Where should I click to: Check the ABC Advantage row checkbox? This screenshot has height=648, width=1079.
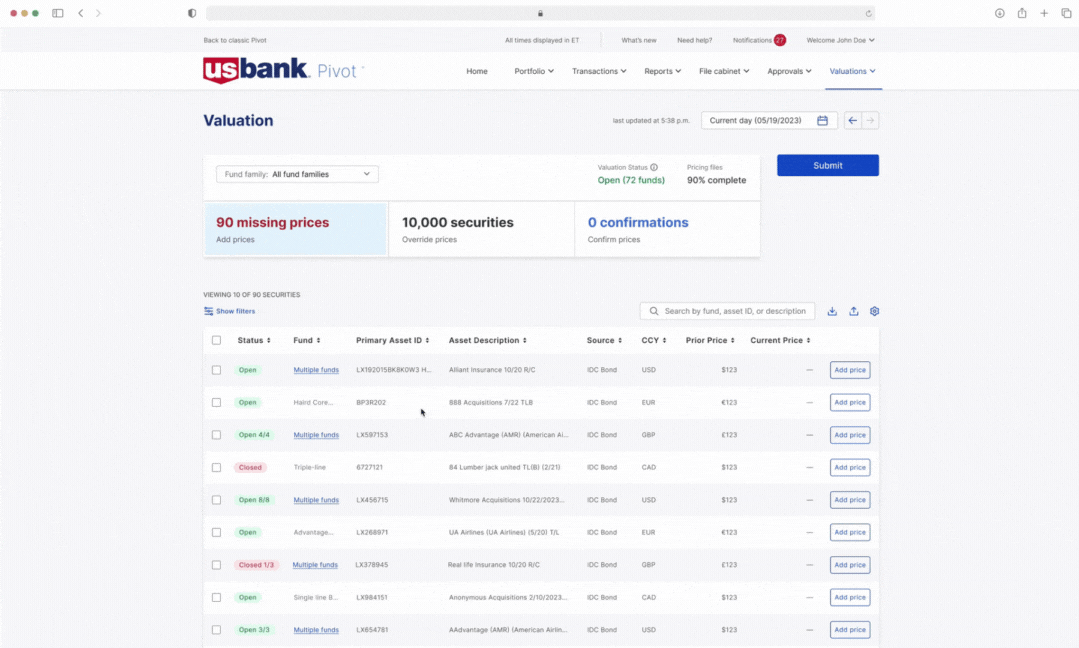click(216, 435)
